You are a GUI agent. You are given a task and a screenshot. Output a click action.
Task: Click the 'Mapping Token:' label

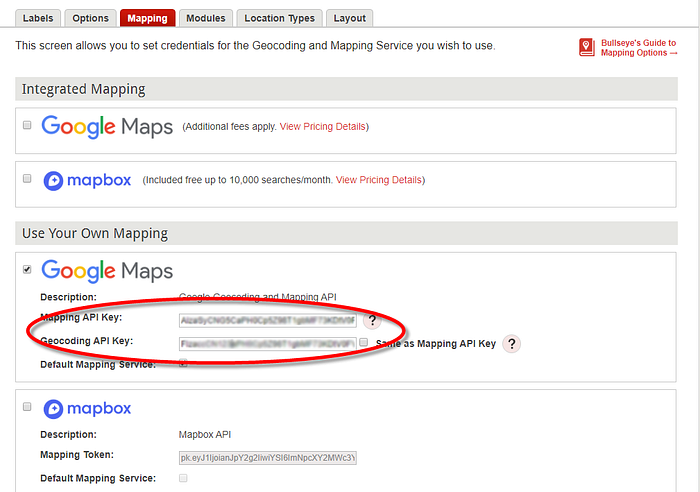click(77, 455)
